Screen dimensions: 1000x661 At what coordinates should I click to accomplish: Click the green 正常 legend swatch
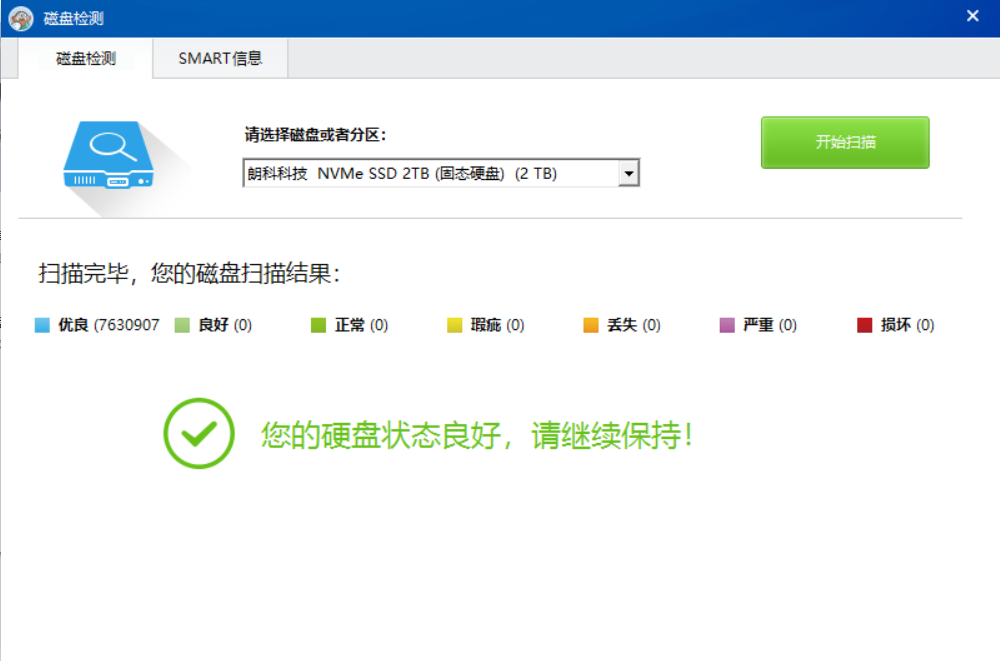click(319, 325)
